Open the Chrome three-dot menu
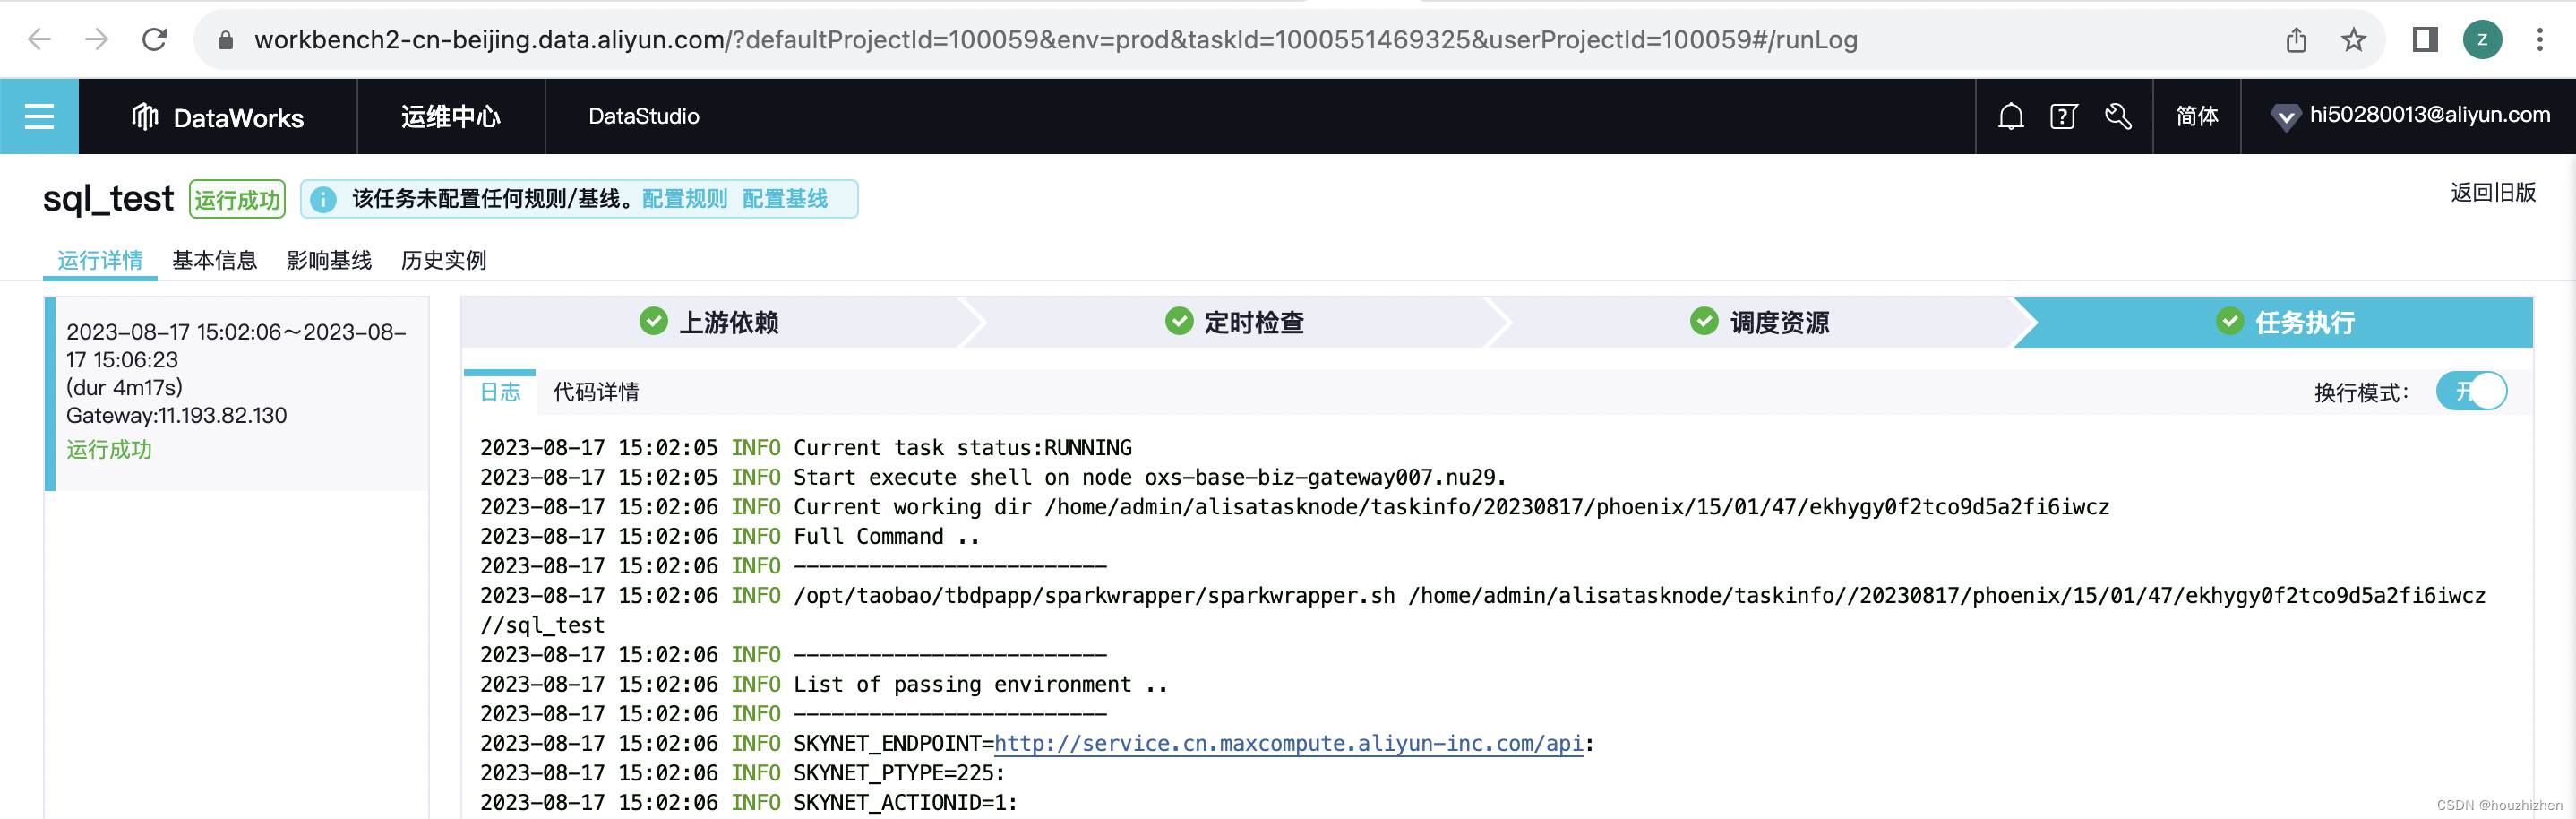 tap(2540, 40)
